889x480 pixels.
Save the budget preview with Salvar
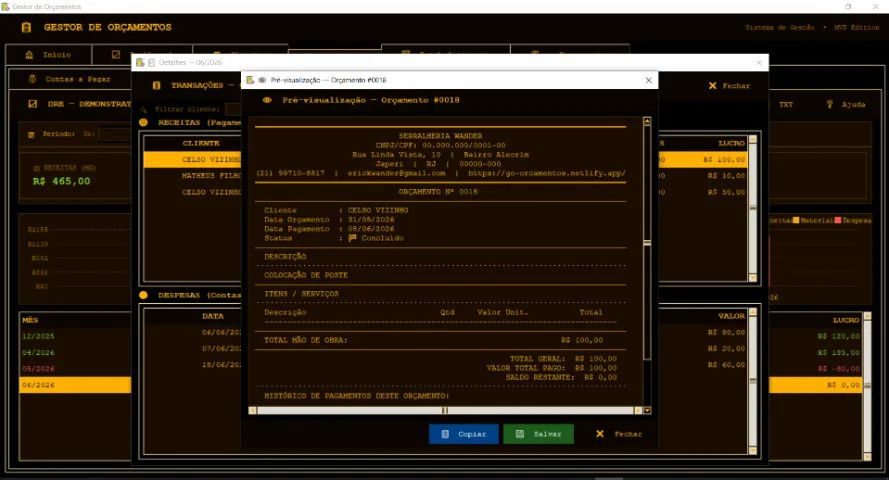[538, 434]
